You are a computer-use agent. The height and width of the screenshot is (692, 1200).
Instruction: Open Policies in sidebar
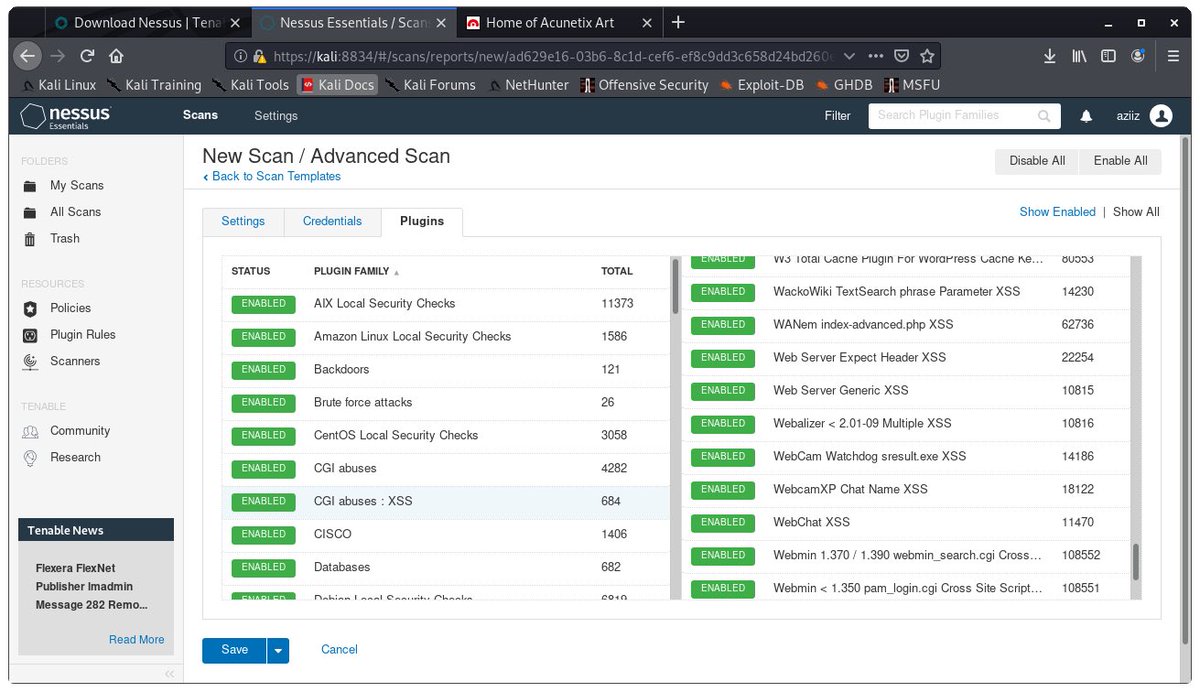[70, 308]
